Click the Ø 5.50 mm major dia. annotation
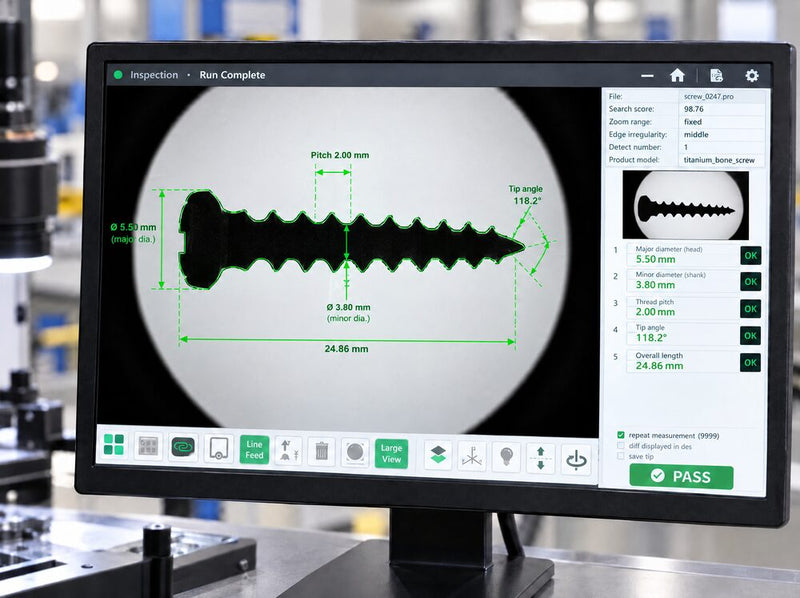The height and width of the screenshot is (598, 800). tap(133, 233)
